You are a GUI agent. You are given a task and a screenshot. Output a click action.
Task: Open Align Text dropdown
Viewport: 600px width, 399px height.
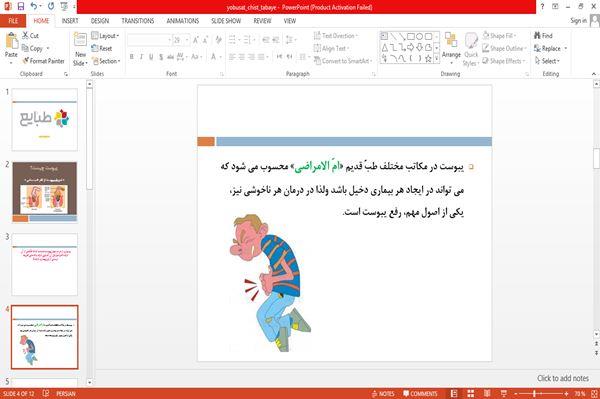(x=331, y=48)
